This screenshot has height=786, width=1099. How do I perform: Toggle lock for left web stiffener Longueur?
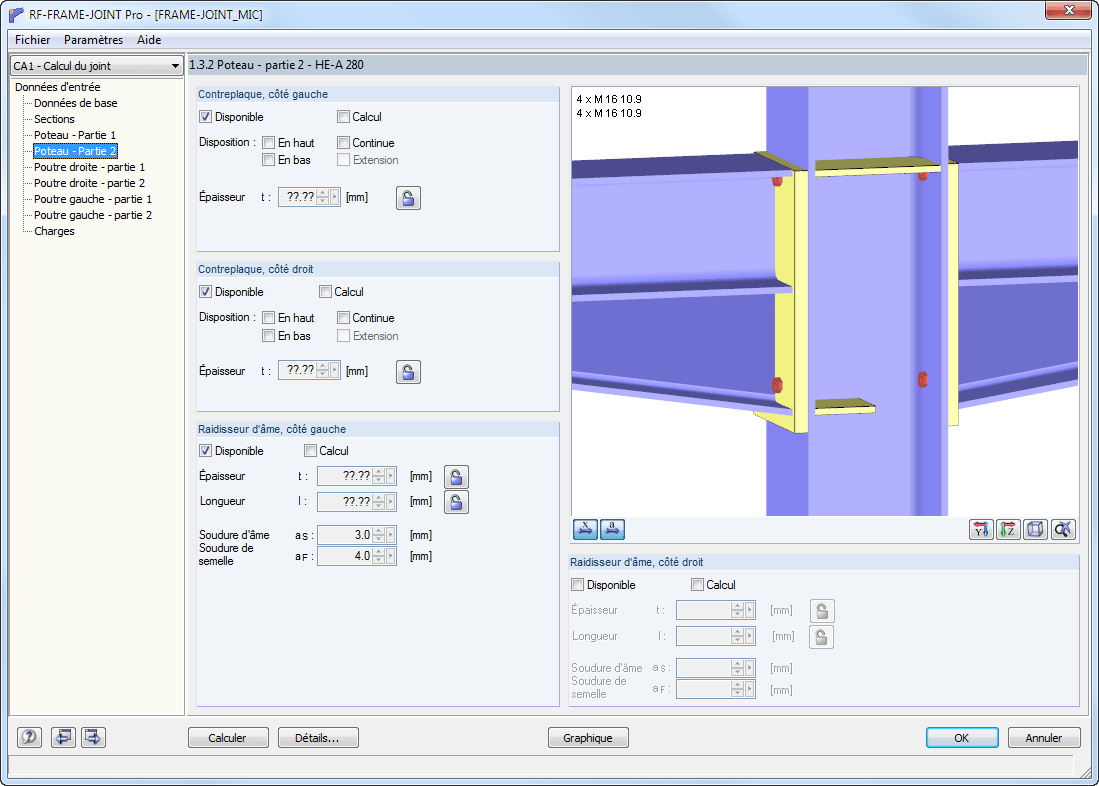pyautogui.click(x=456, y=502)
